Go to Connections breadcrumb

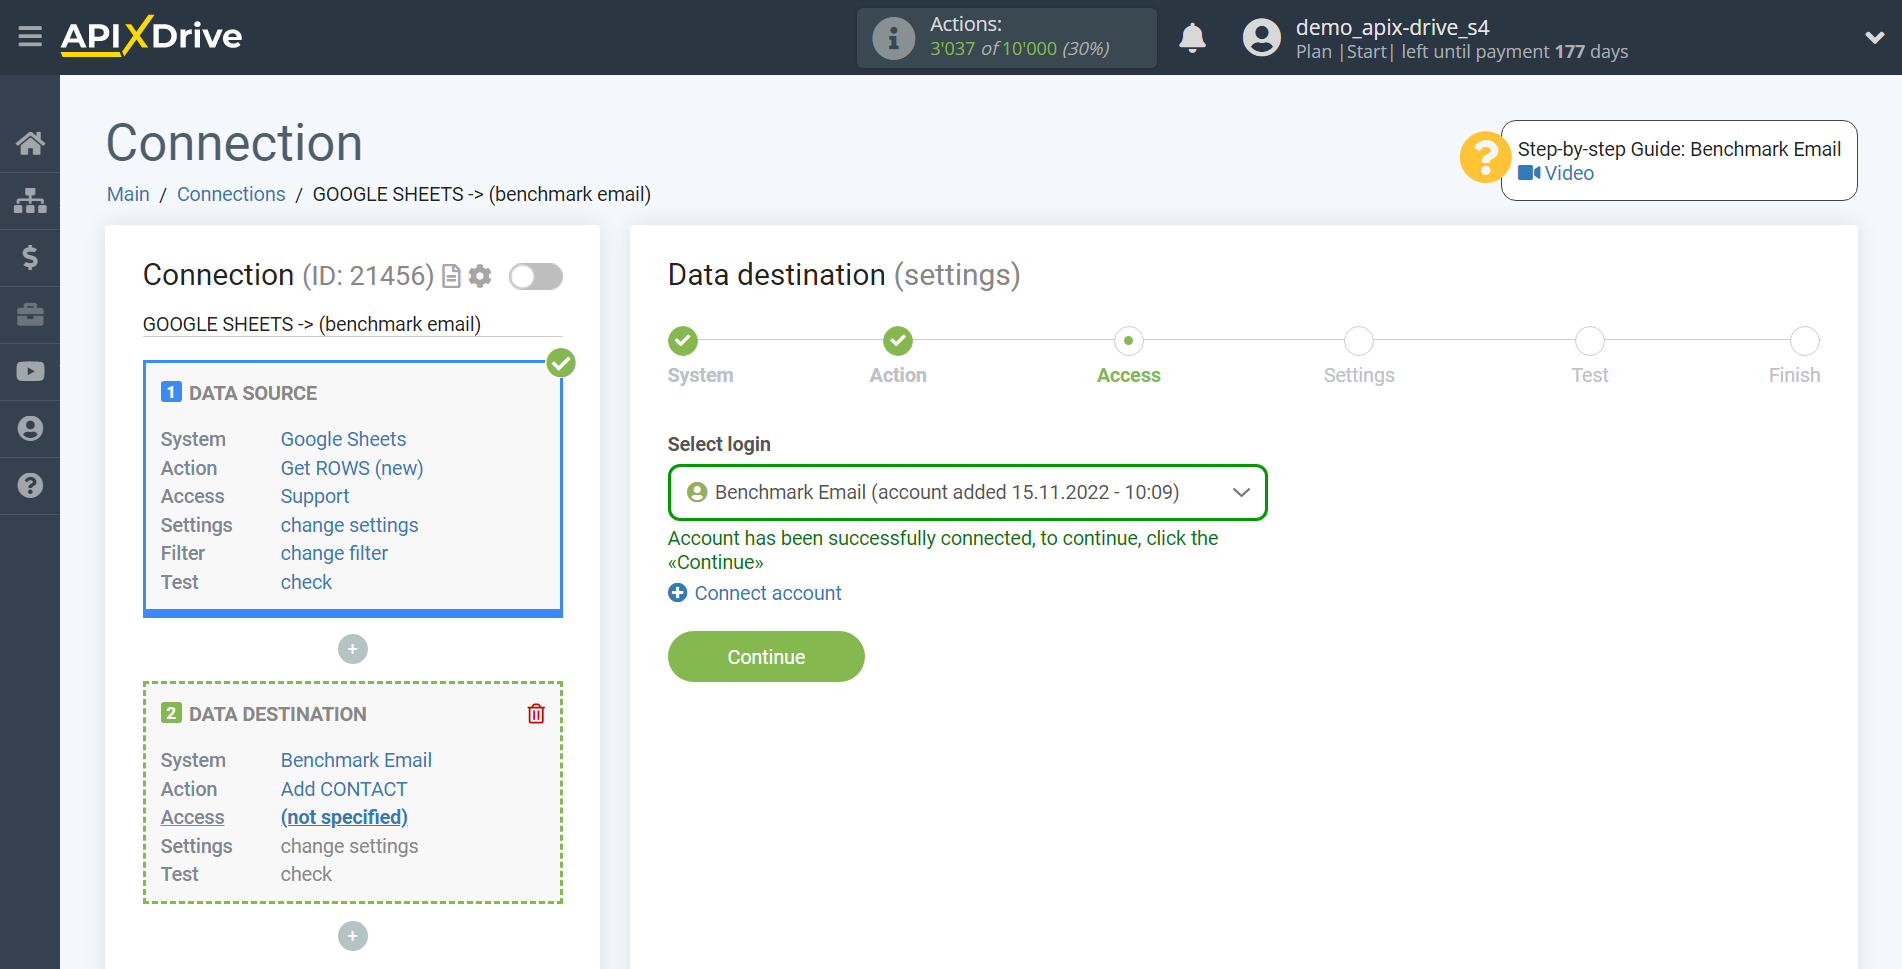tap(231, 194)
